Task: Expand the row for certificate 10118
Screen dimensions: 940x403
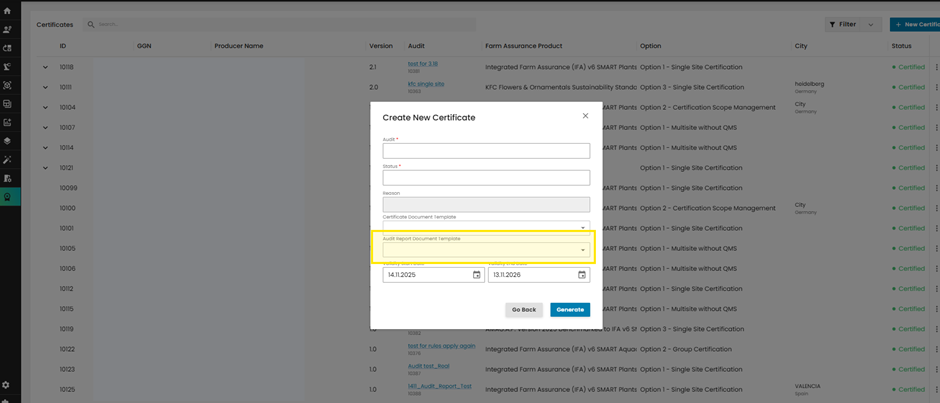Action: tap(45, 68)
